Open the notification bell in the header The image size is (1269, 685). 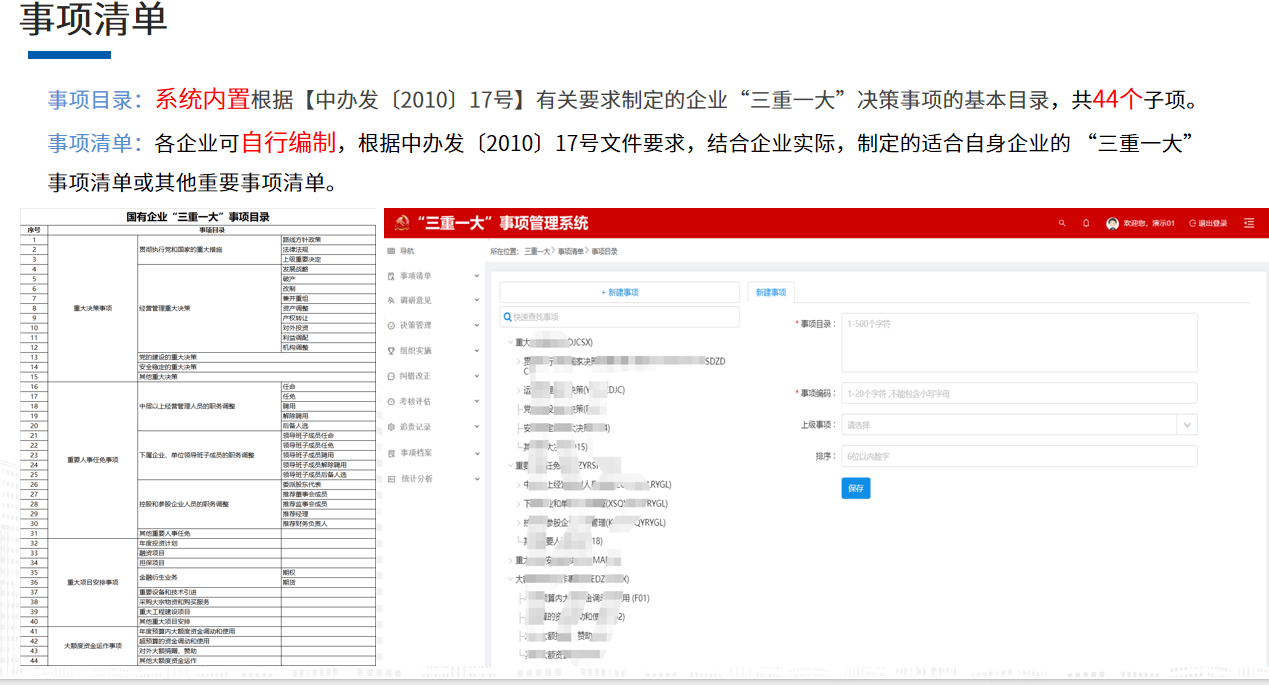(1086, 223)
